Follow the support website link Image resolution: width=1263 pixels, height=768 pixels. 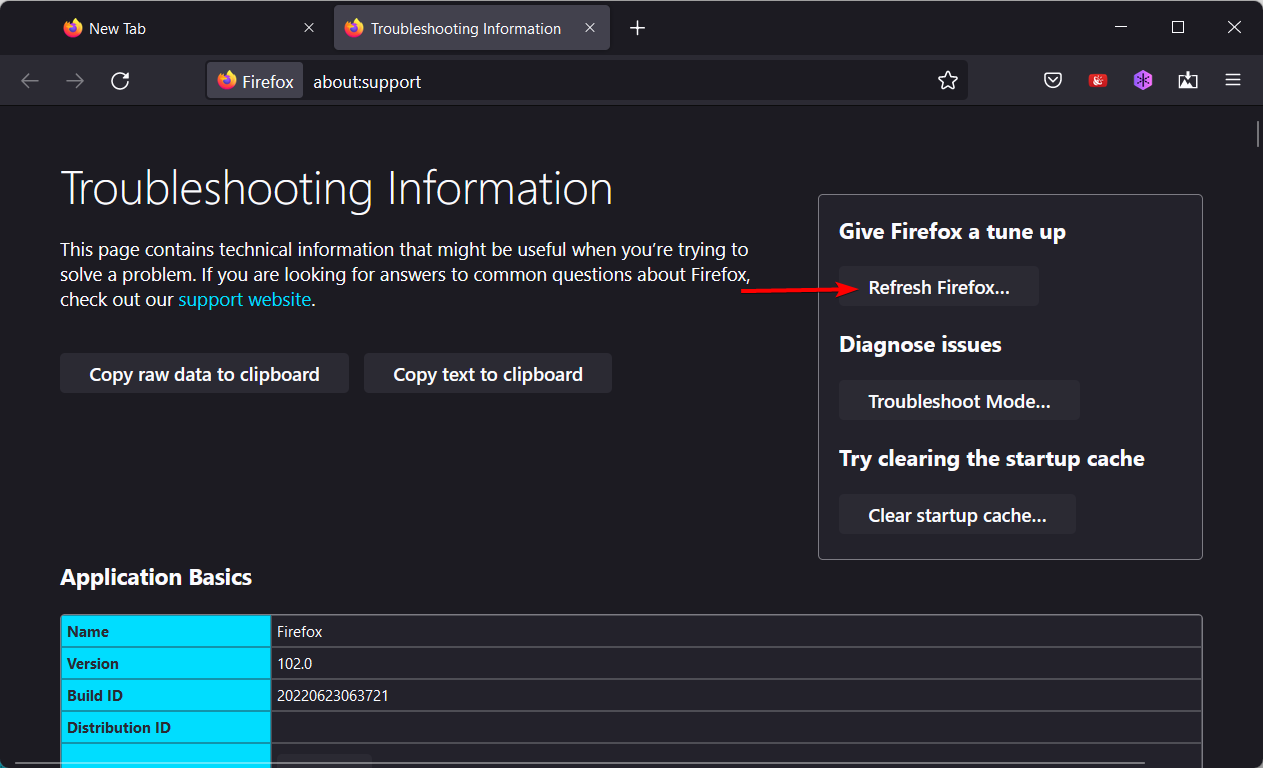point(245,299)
